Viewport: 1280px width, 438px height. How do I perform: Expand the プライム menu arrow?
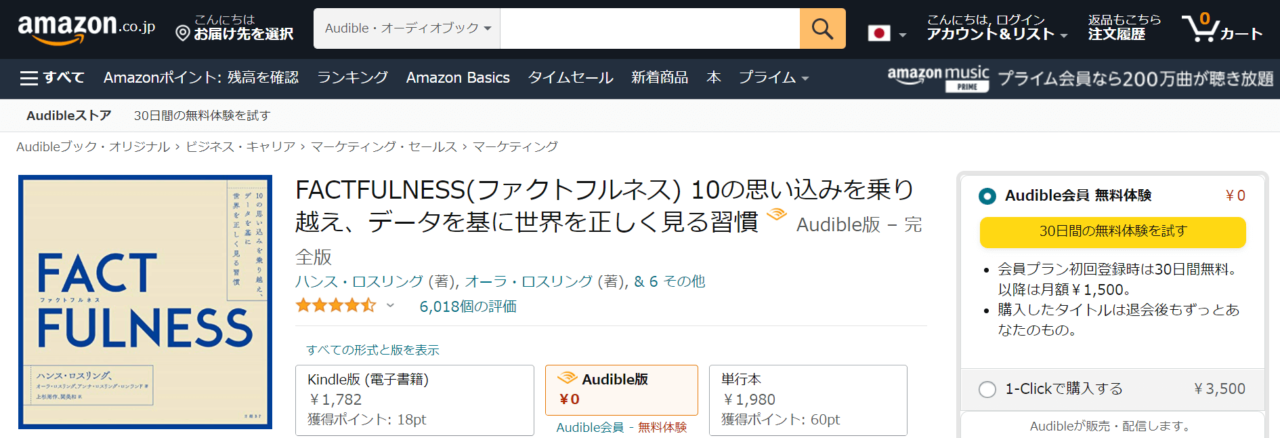click(x=805, y=78)
